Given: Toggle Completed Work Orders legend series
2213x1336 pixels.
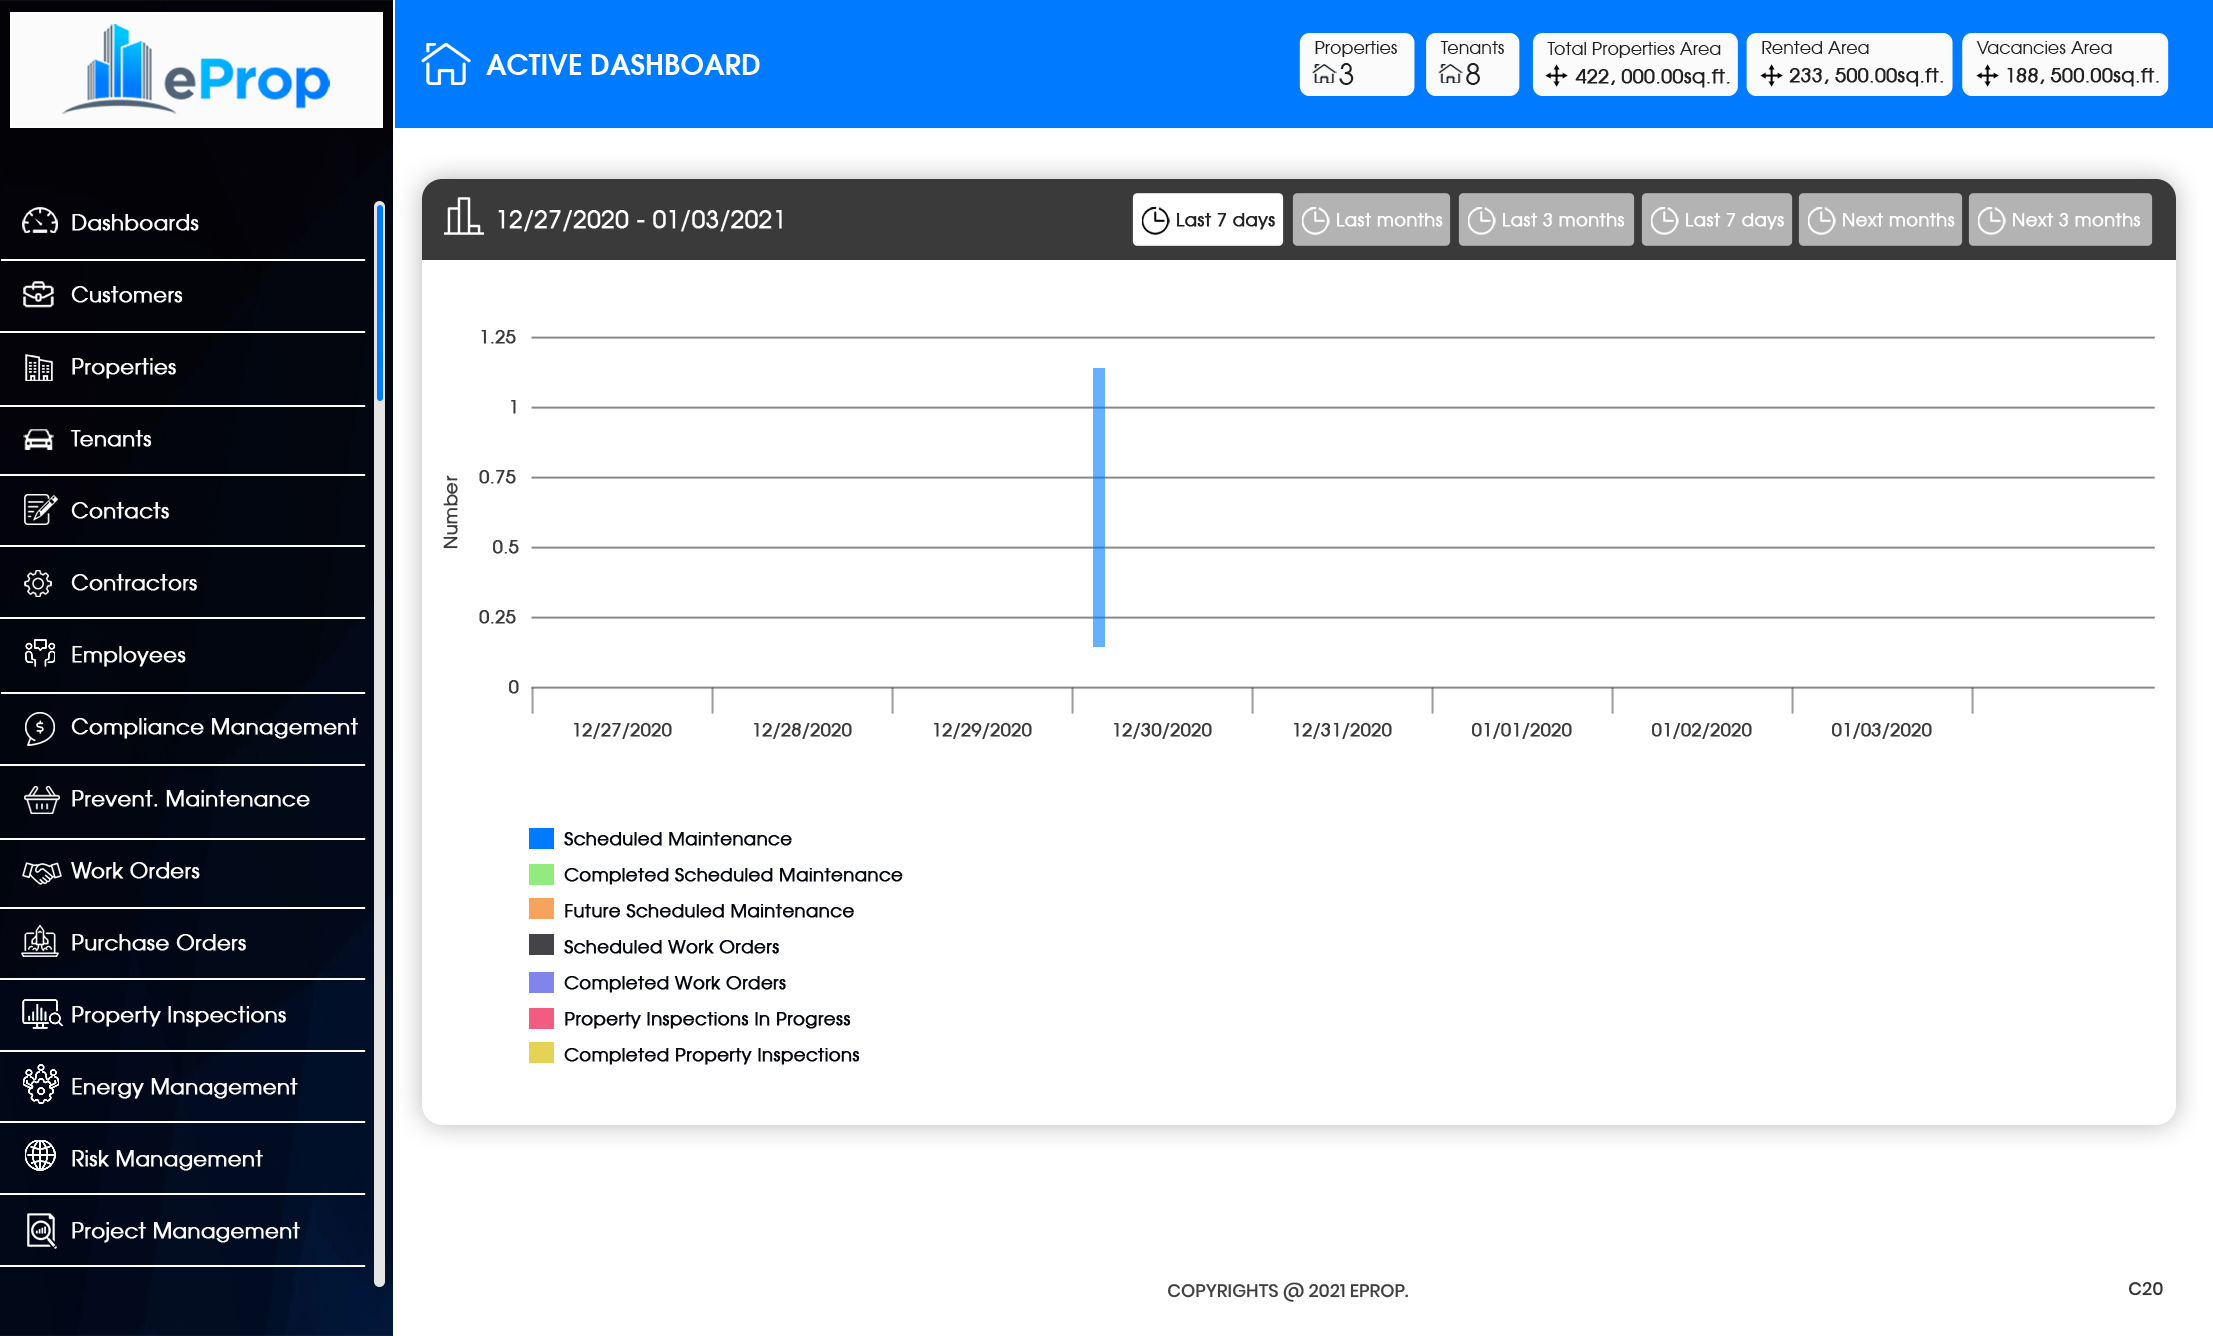Looking at the screenshot, I should [x=674, y=983].
